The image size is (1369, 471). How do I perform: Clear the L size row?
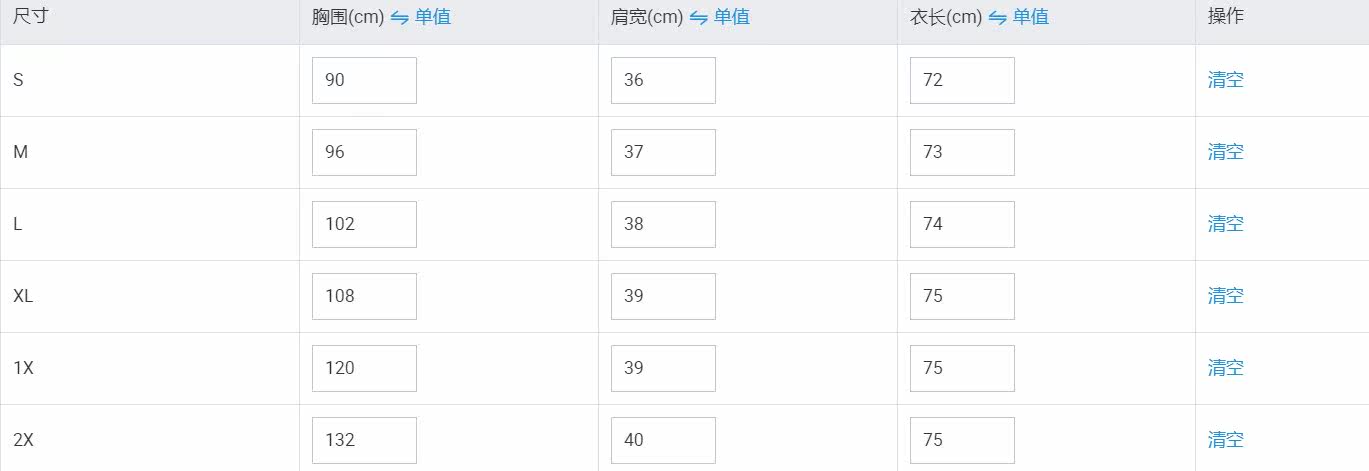point(1225,224)
